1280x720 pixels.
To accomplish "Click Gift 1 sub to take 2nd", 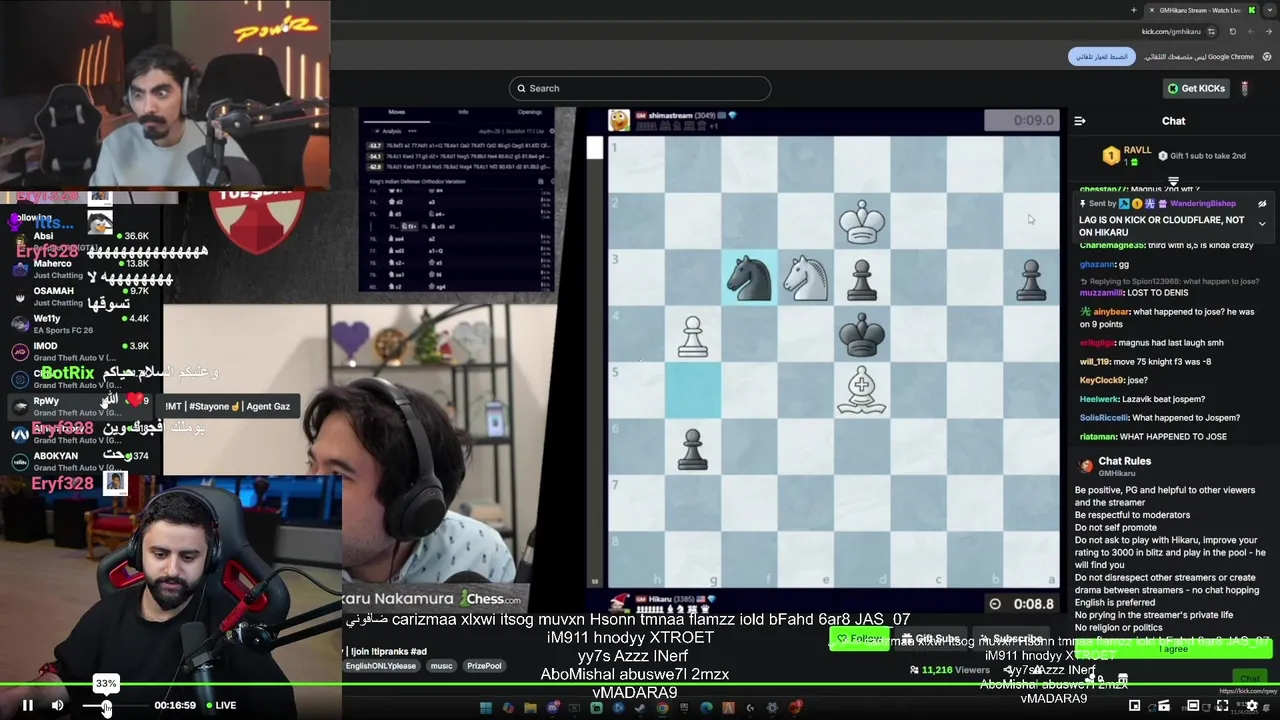I will (1201, 156).
